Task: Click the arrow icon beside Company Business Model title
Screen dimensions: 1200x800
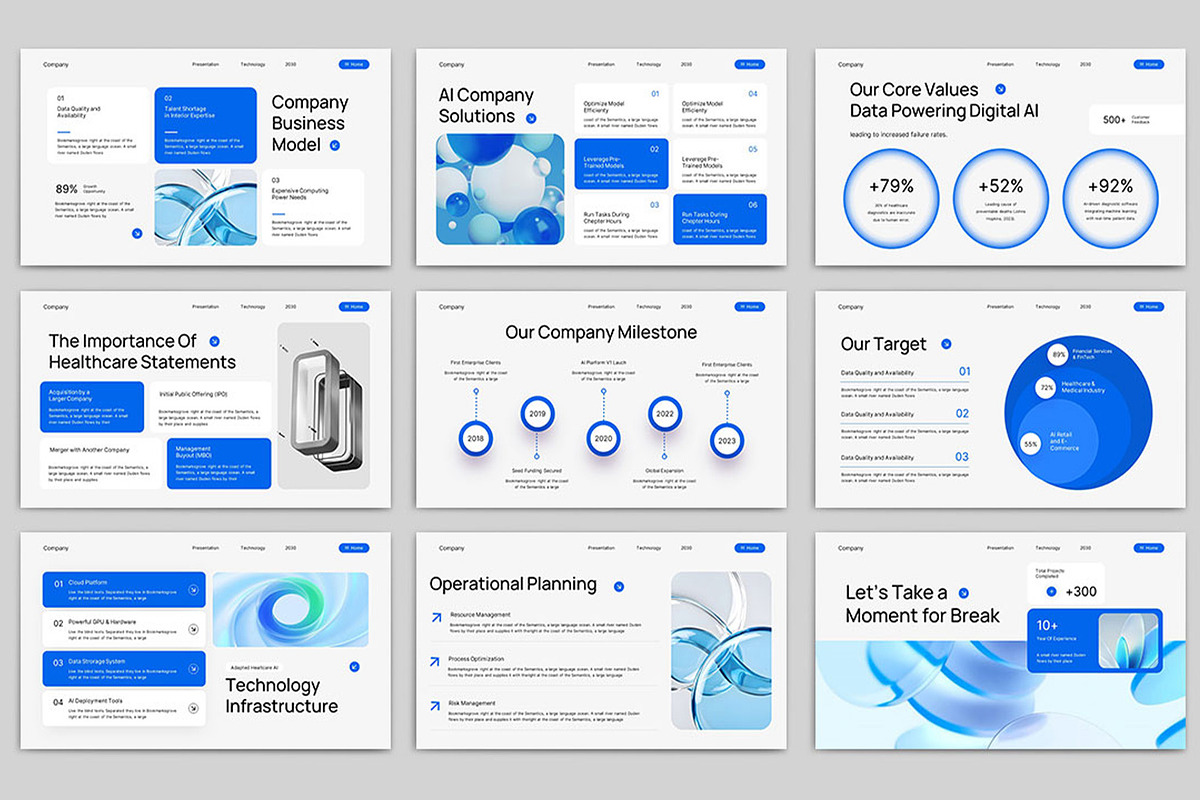Action: [x=334, y=145]
